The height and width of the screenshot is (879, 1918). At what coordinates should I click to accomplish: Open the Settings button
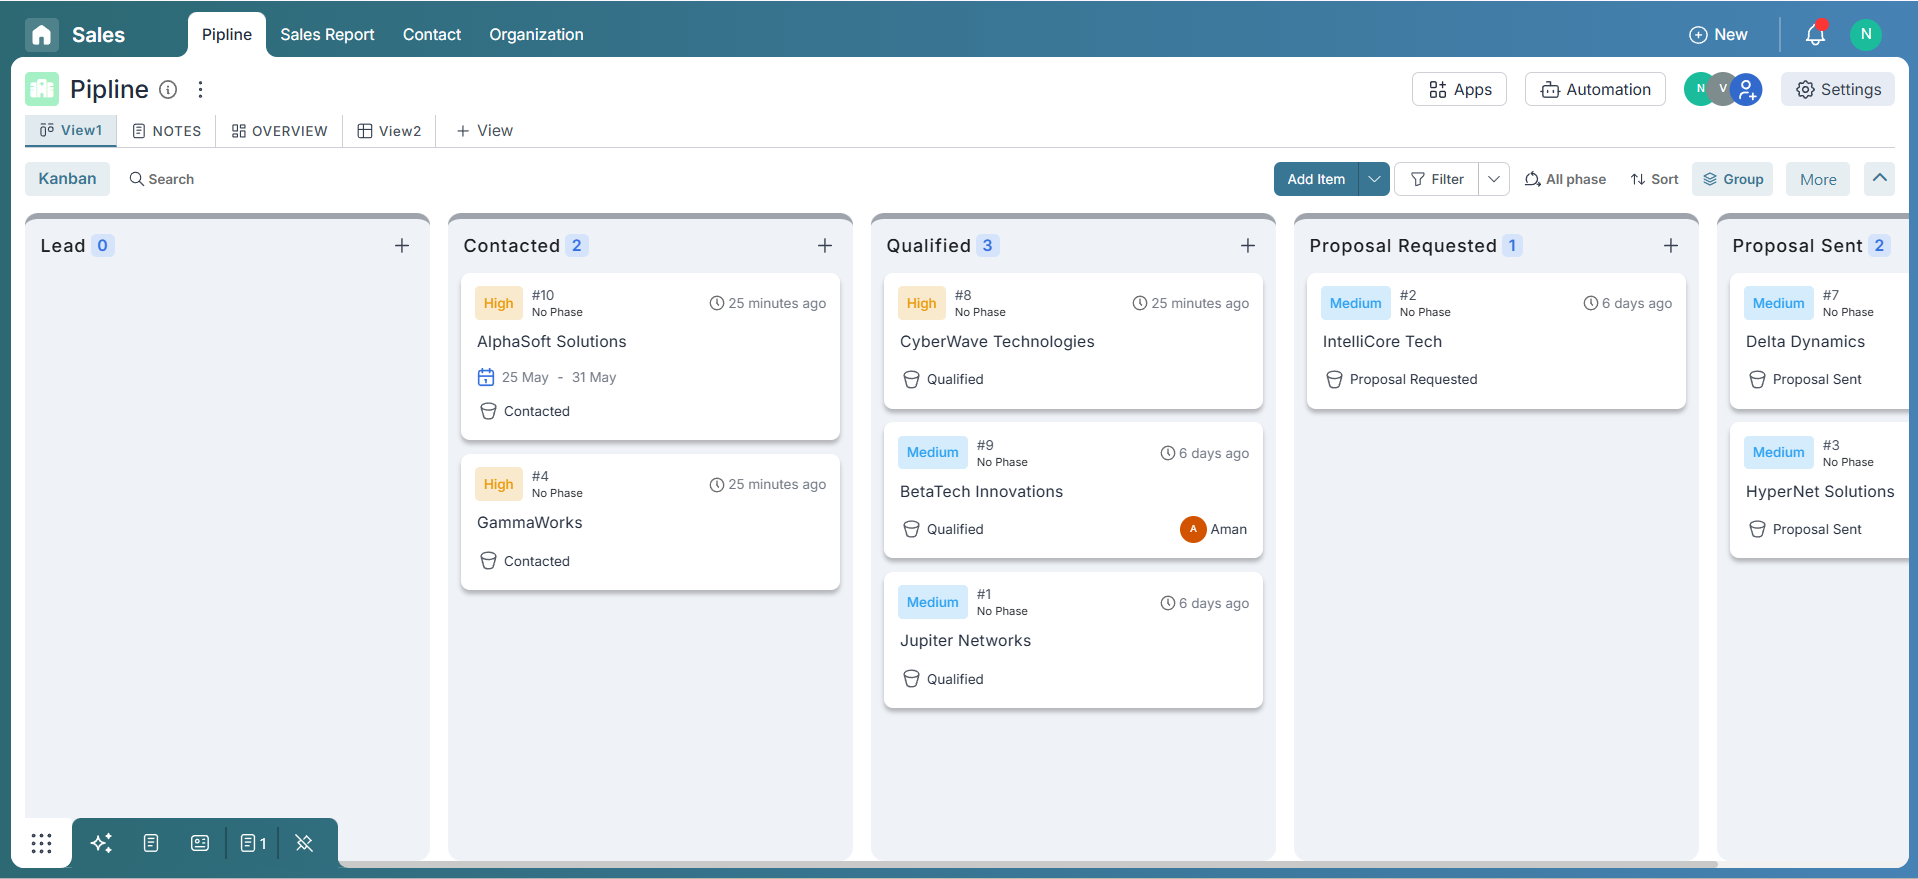click(x=1838, y=89)
